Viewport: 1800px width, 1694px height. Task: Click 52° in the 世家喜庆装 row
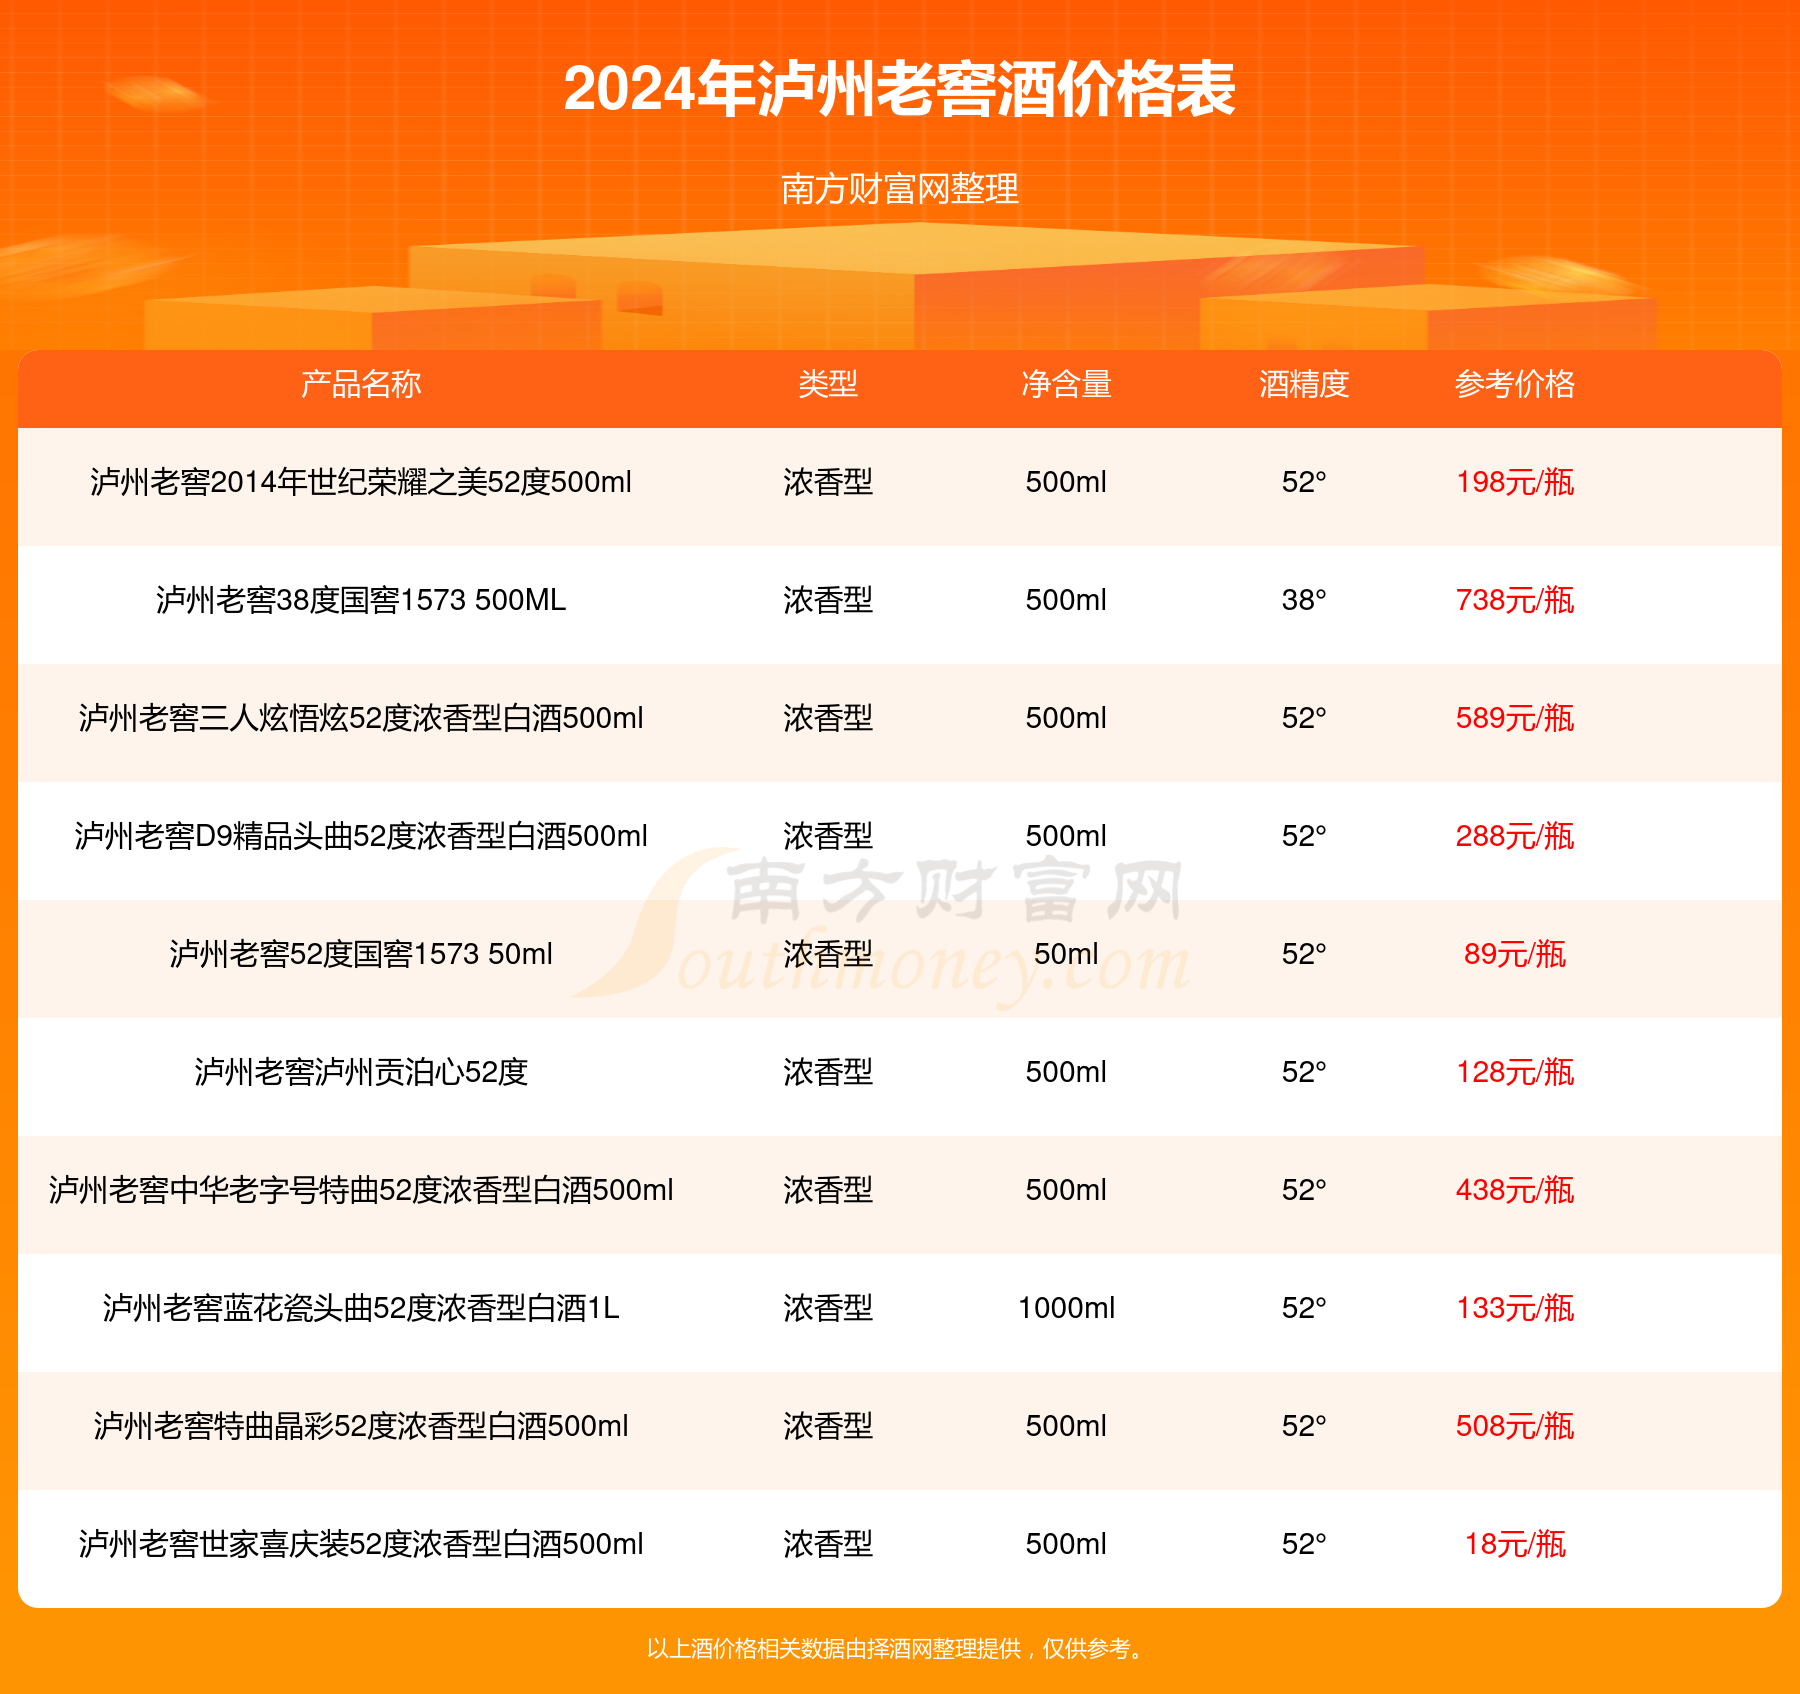pyautogui.click(x=1304, y=1544)
